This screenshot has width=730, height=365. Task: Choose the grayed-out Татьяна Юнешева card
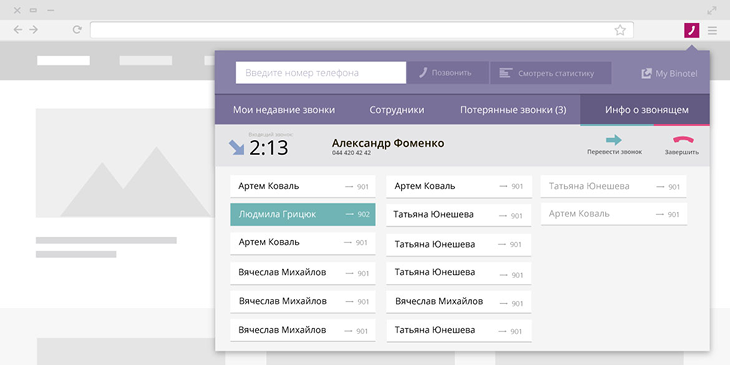(614, 186)
